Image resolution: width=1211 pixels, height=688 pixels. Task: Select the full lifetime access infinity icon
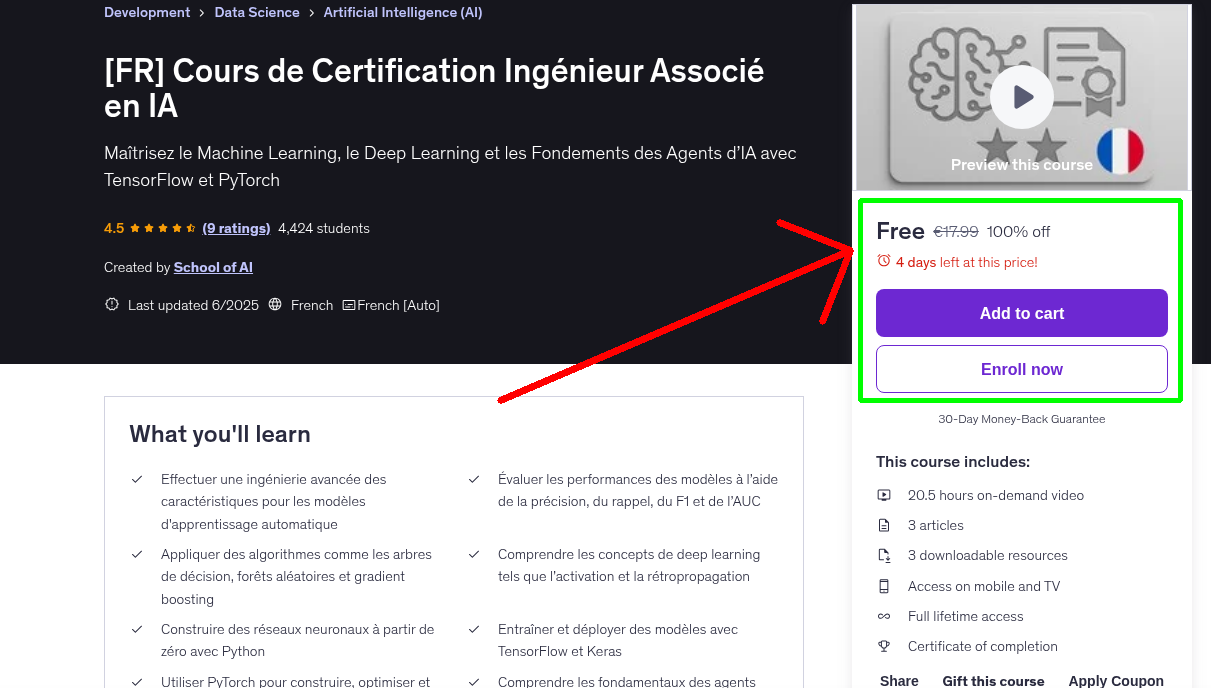pyautogui.click(x=884, y=616)
